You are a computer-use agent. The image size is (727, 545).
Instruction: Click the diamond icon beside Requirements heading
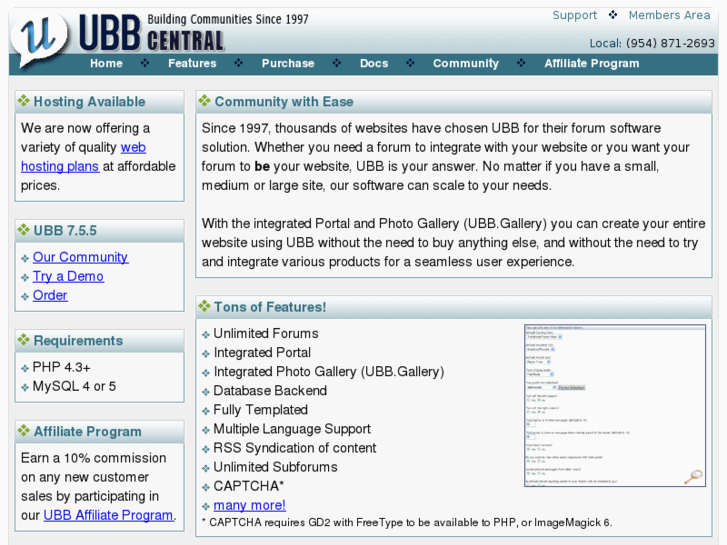click(x=24, y=339)
